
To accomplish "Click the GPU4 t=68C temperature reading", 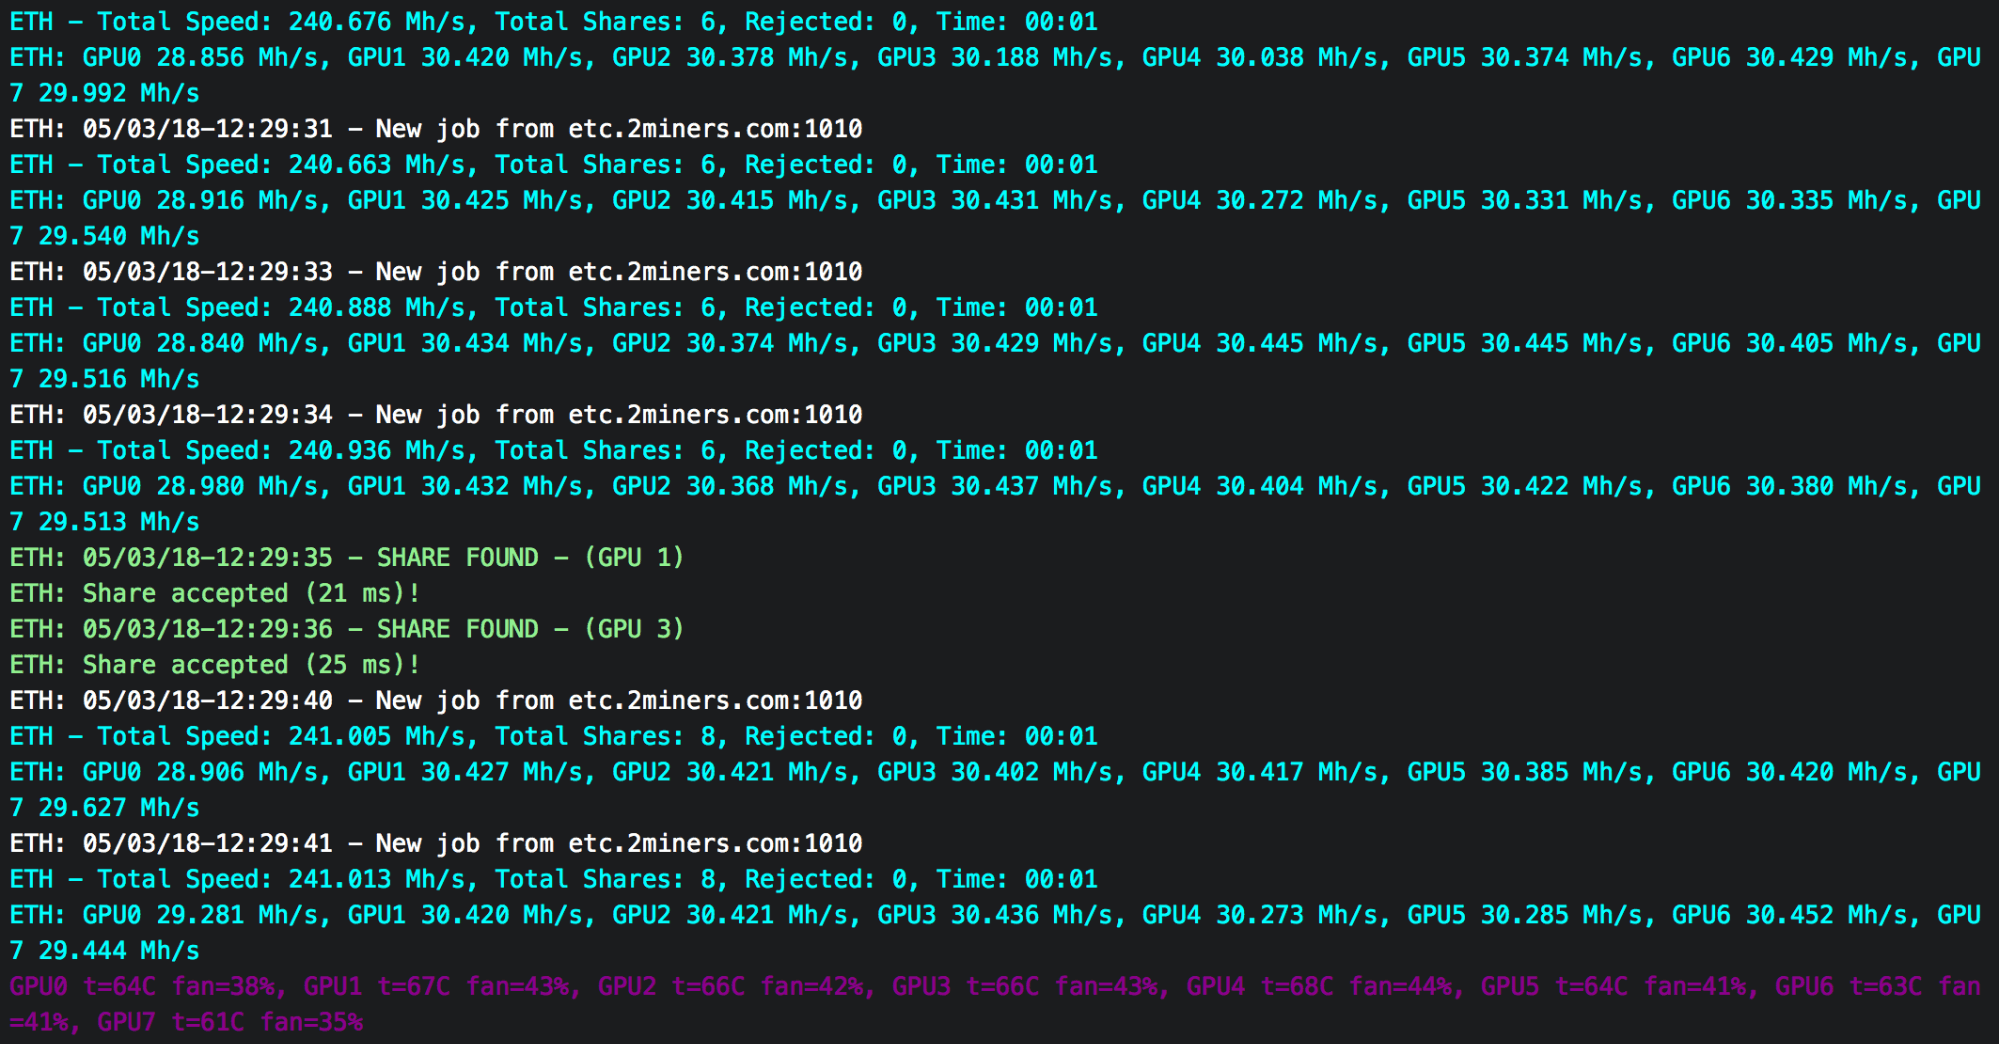I will coord(1260,987).
